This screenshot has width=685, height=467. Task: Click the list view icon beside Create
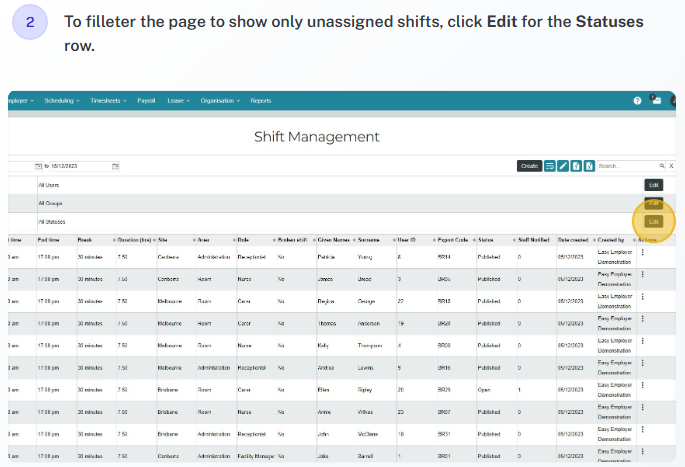[x=550, y=166]
